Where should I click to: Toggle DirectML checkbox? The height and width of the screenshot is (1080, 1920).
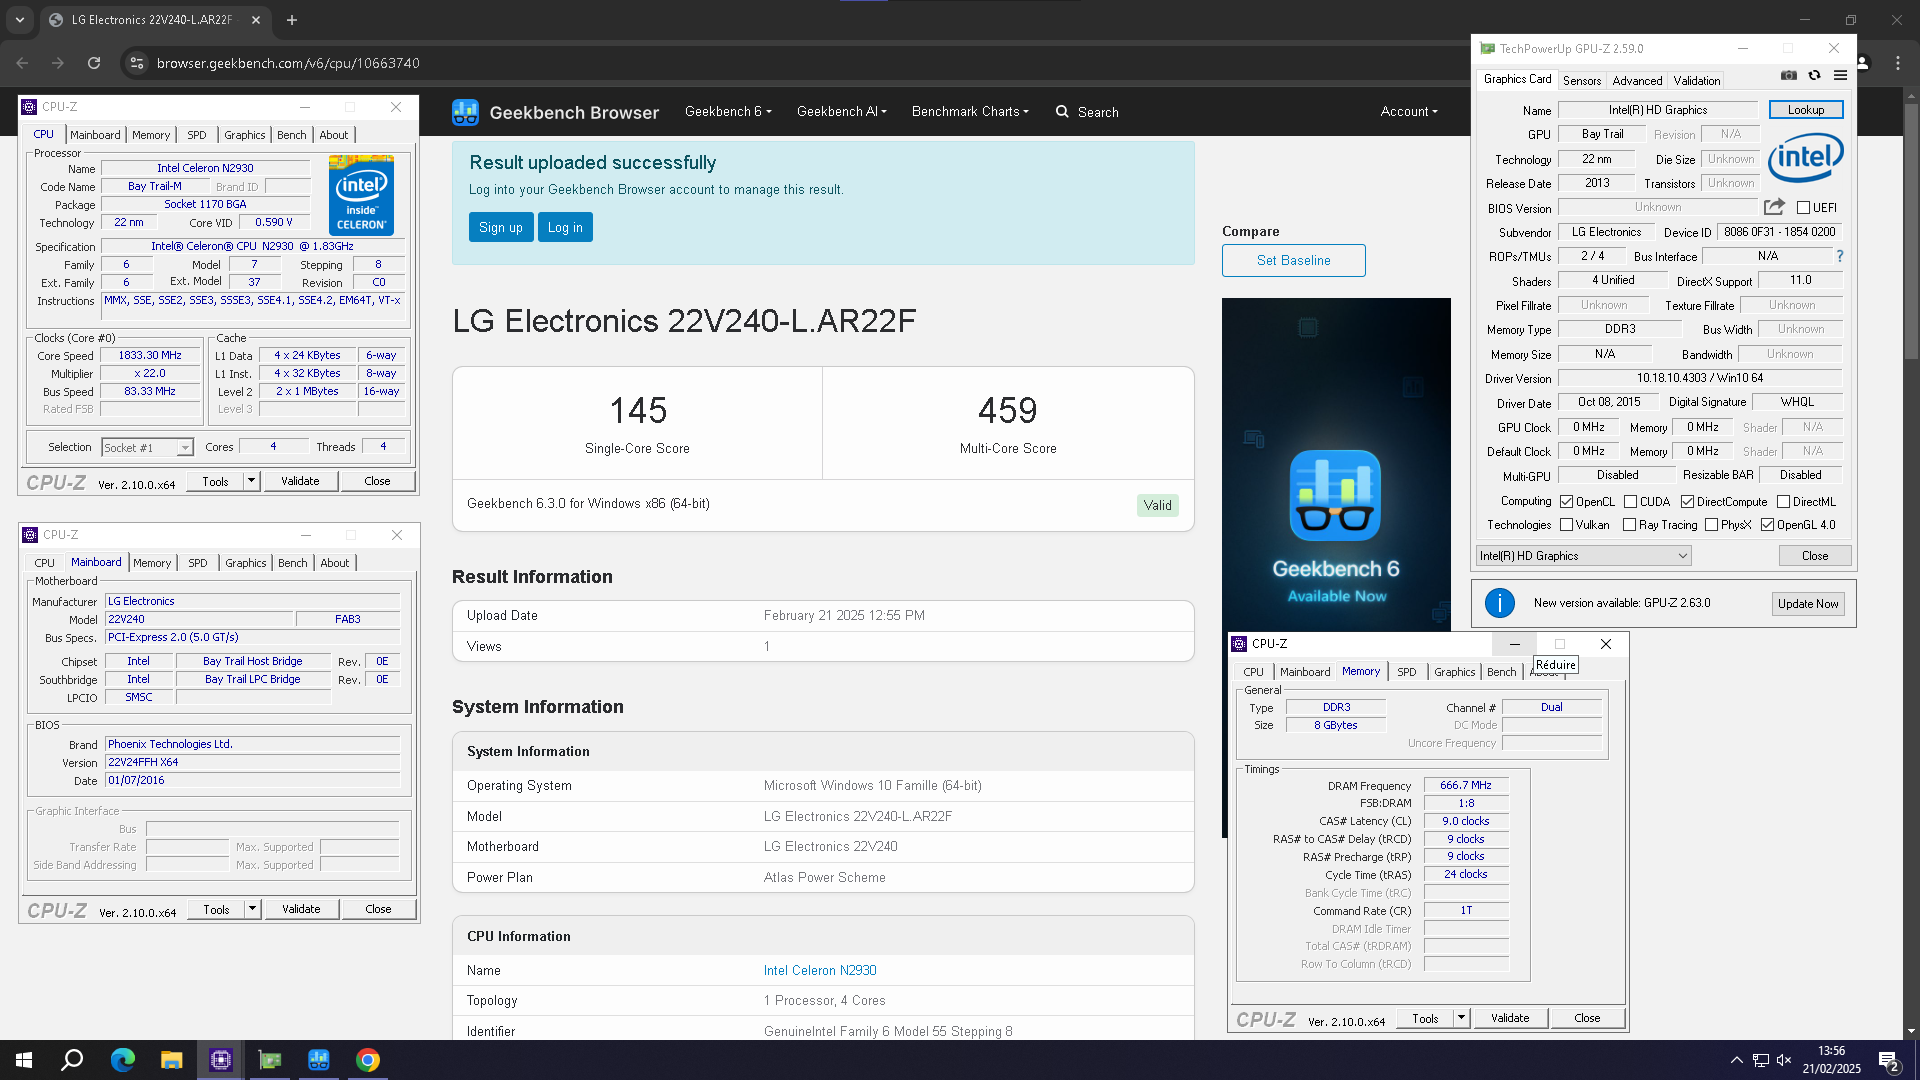point(1783,502)
